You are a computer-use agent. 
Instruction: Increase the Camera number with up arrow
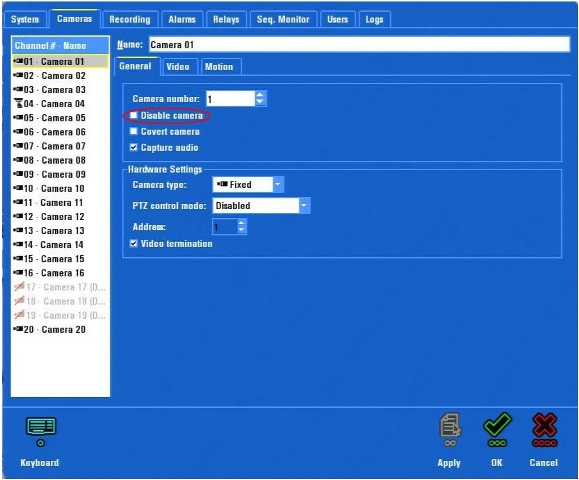tap(260, 95)
